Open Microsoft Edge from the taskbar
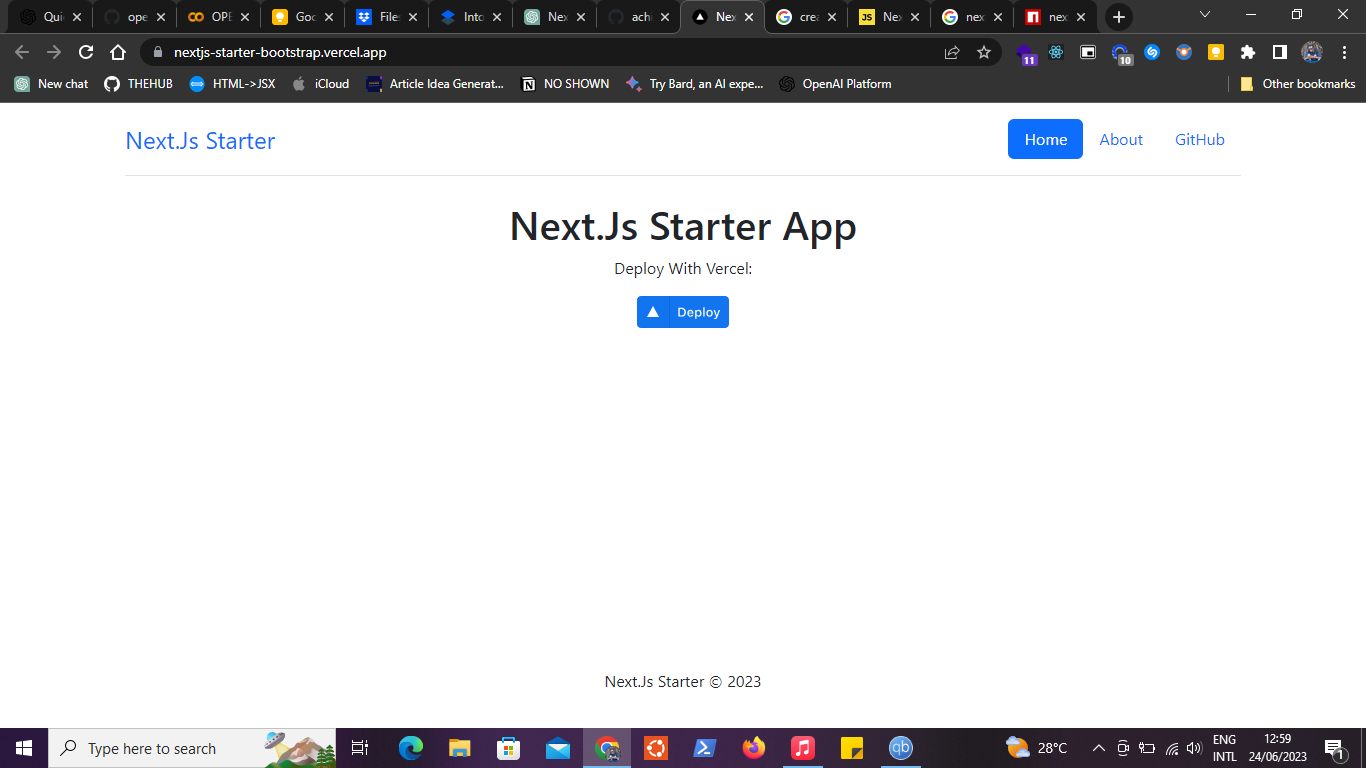This screenshot has height=768, width=1366. (x=411, y=748)
